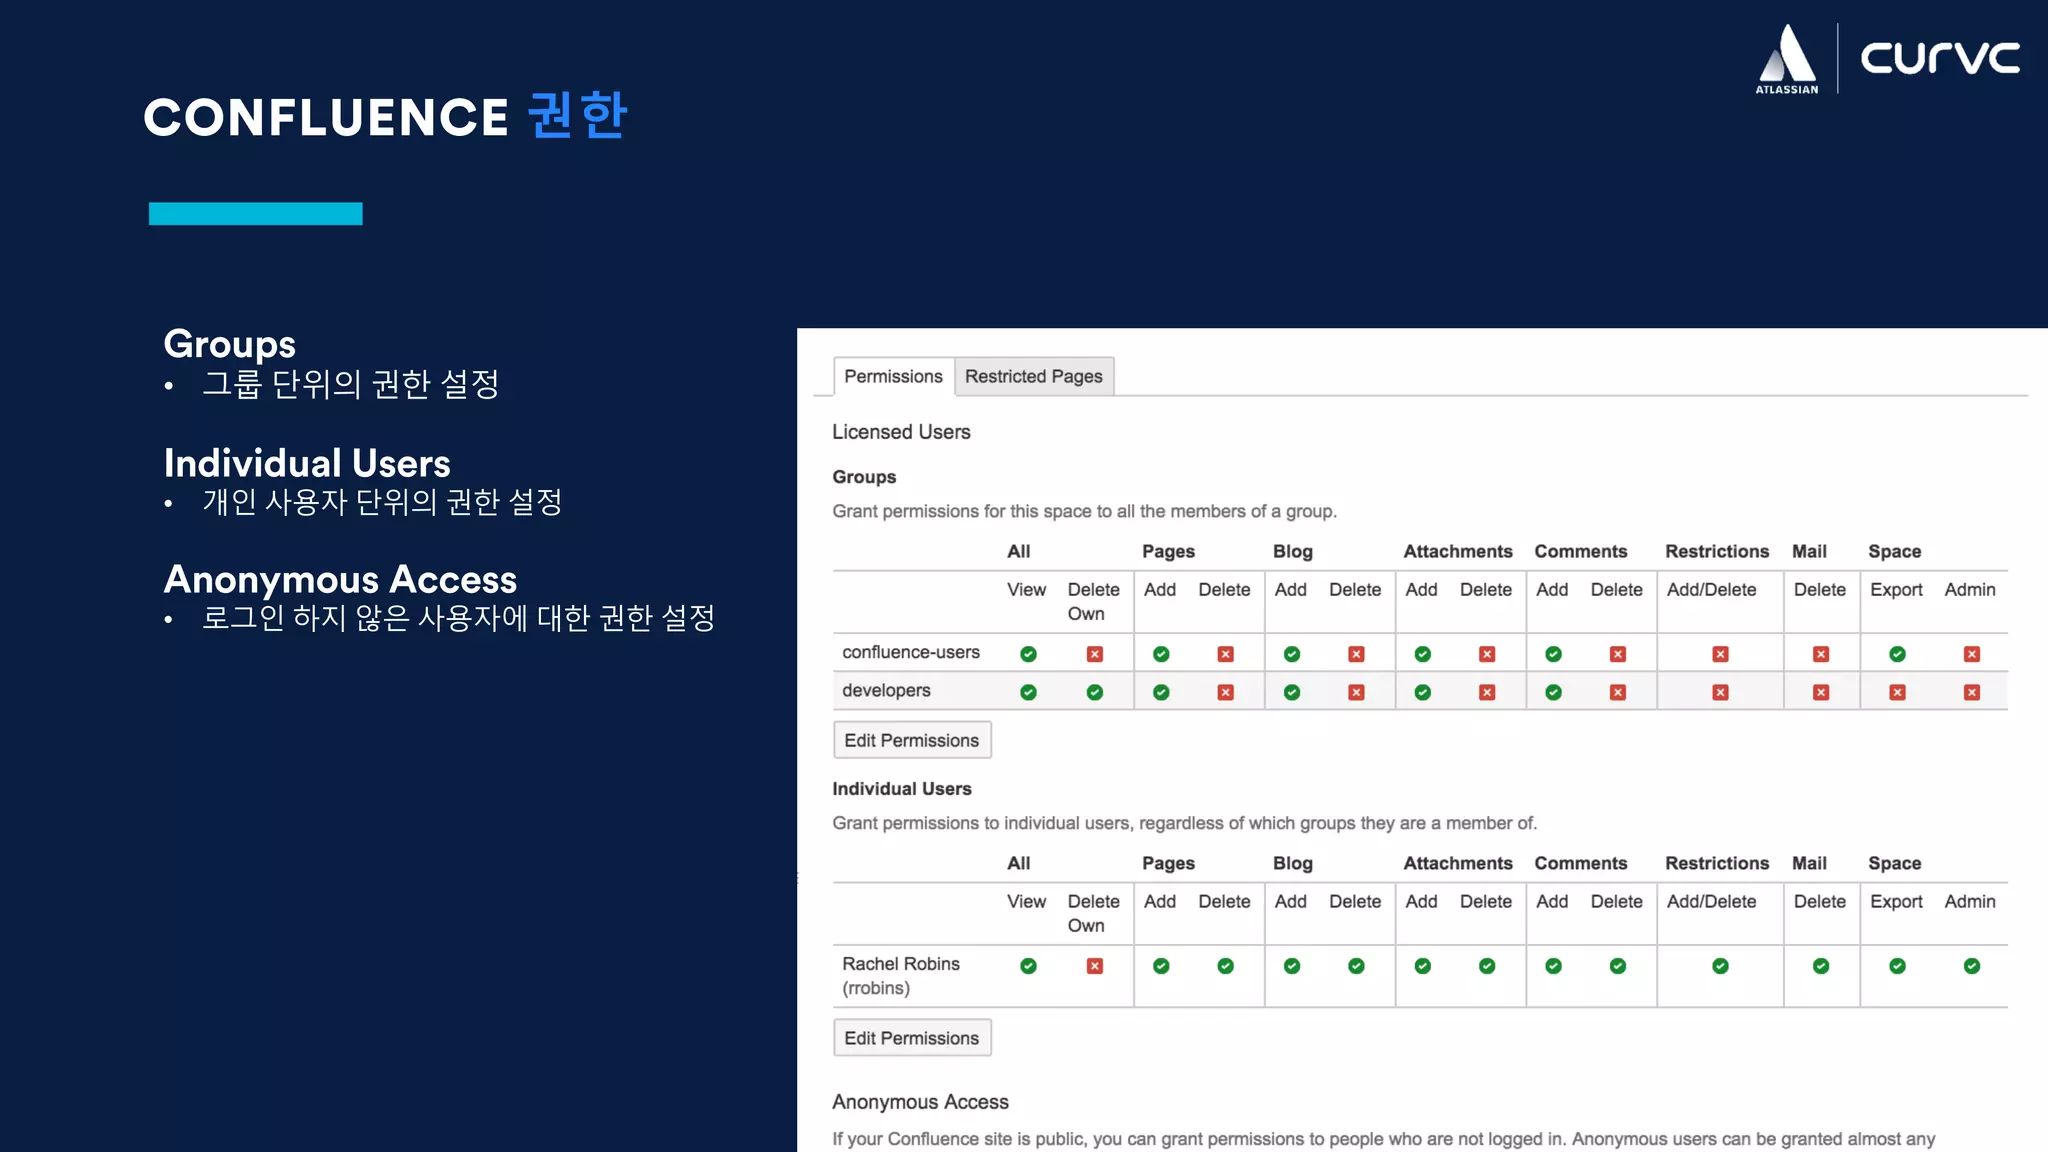Click developers Attachments Delete cross icon
Viewport: 2048px width, 1152px height.
[x=1488, y=692]
